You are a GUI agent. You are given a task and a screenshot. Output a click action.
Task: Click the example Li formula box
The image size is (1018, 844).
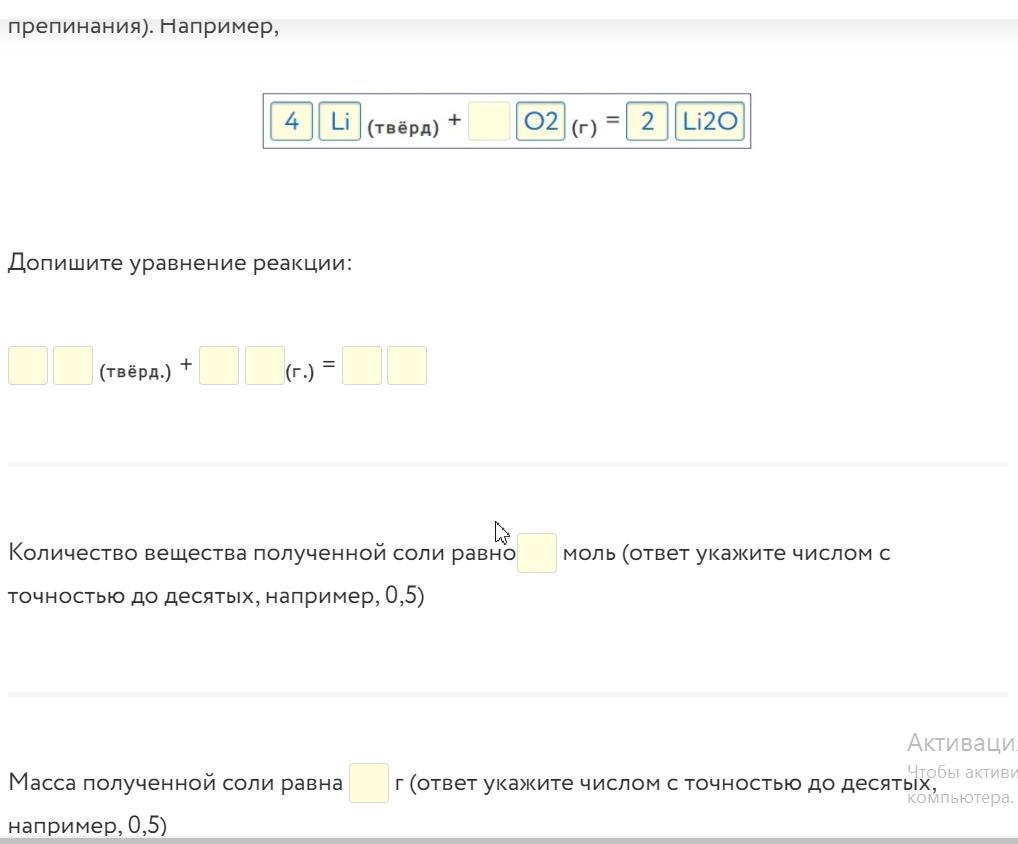[x=340, y=122]
